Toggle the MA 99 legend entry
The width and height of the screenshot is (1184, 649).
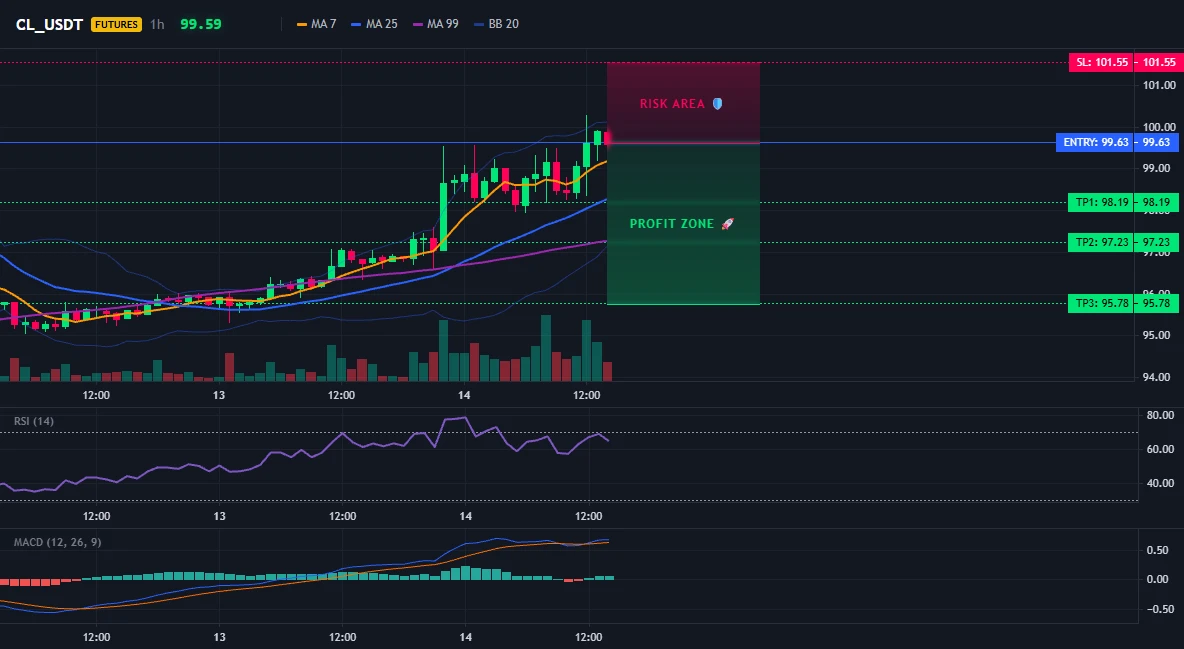(436, 24)
